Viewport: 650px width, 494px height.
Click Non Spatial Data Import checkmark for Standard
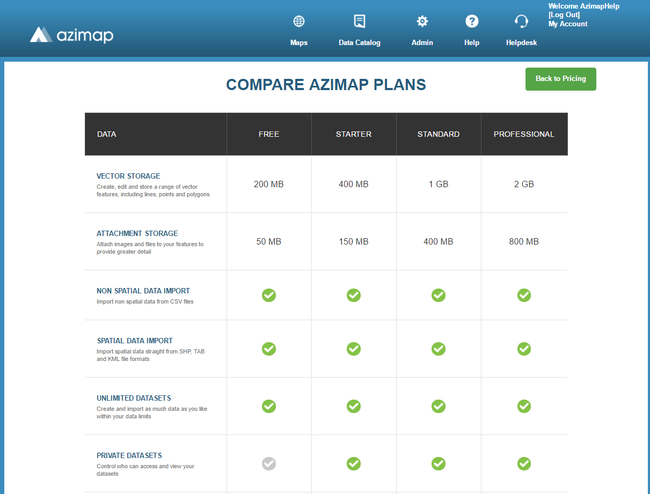[x=438, y=295]
